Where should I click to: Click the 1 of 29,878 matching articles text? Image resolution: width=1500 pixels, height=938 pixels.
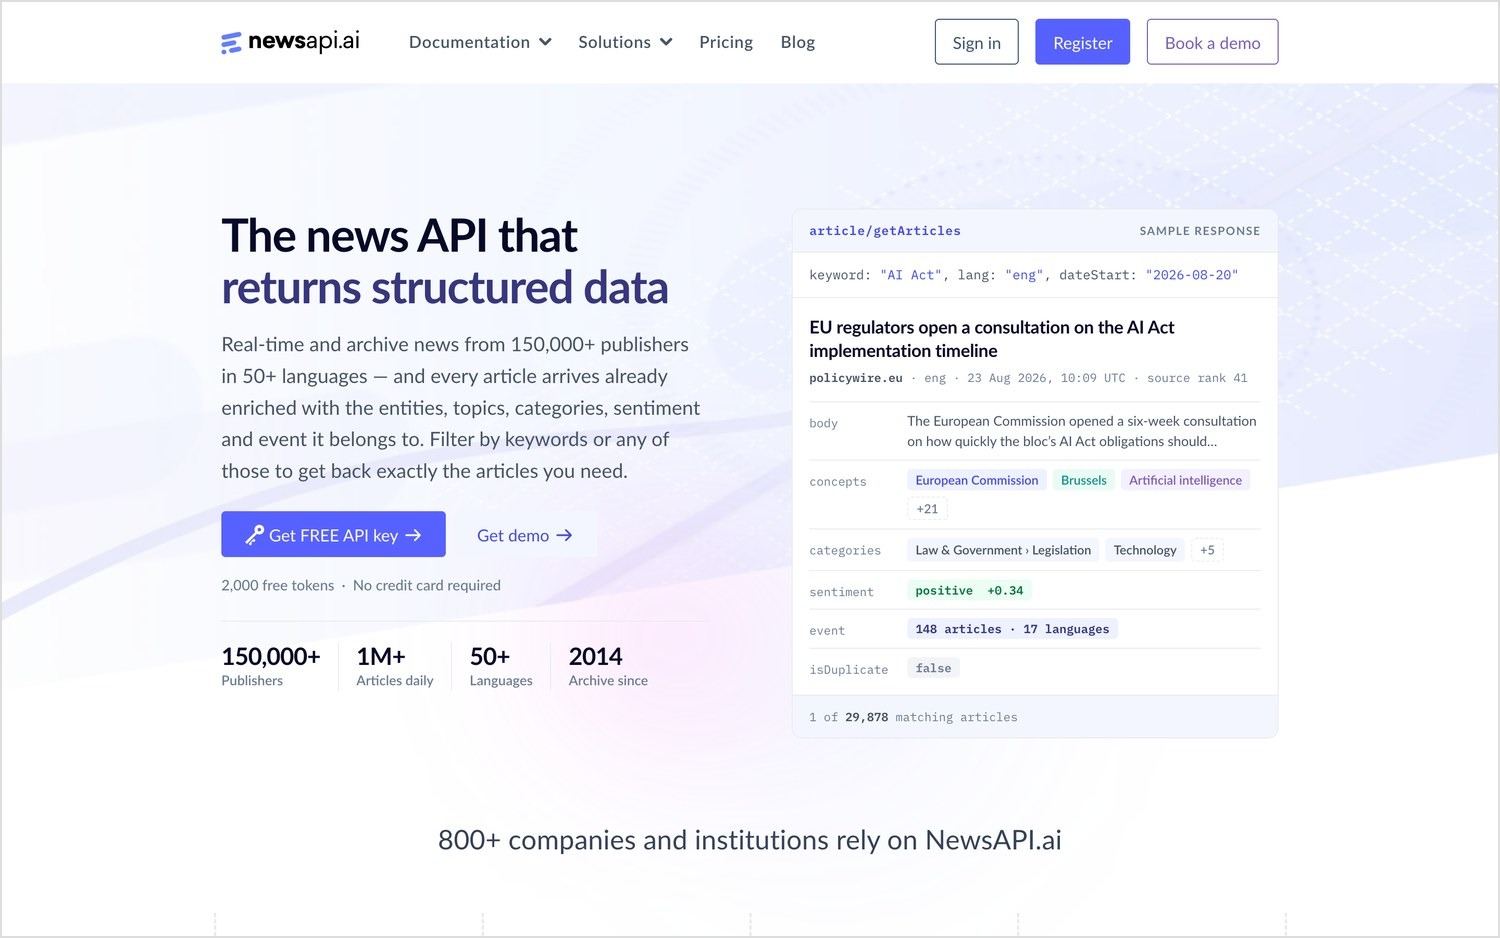click(x=913, y=717)
